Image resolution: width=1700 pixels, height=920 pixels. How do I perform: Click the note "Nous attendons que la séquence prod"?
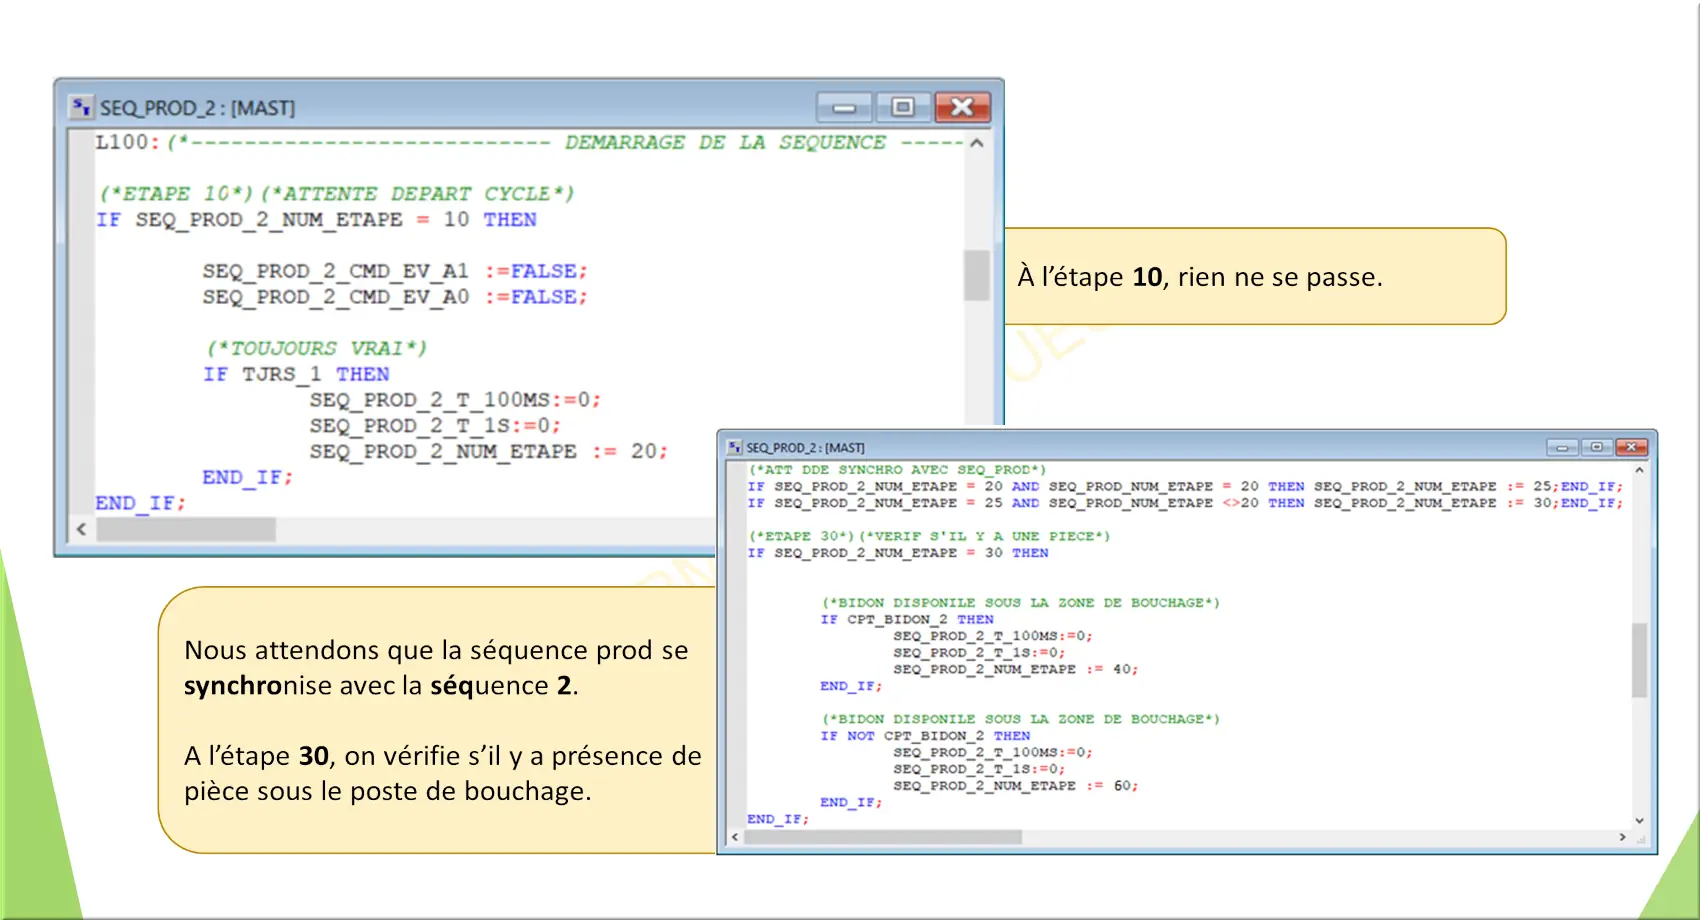(436, 668)
